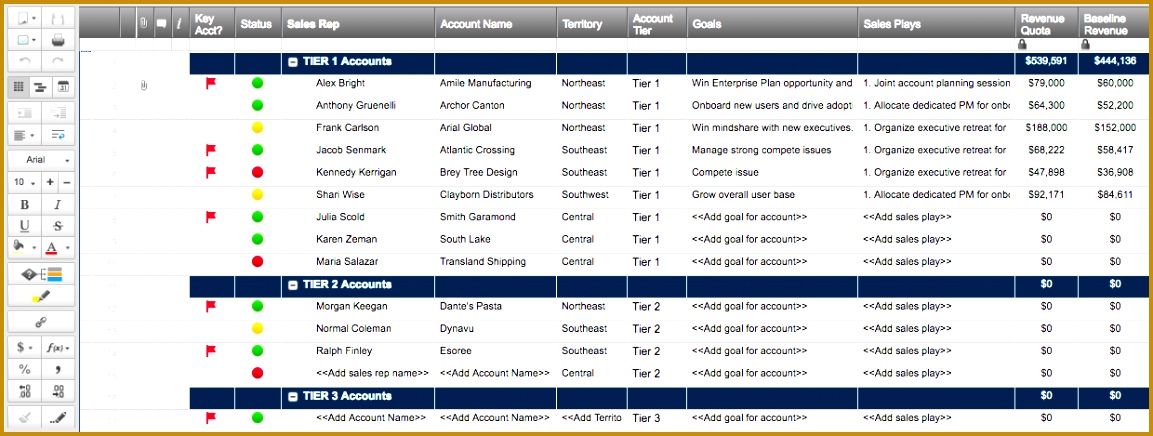This screenshot has width=1153, height=436.
Task: Toggle key account flag for Julia Scold
Action: coord(211,217)
